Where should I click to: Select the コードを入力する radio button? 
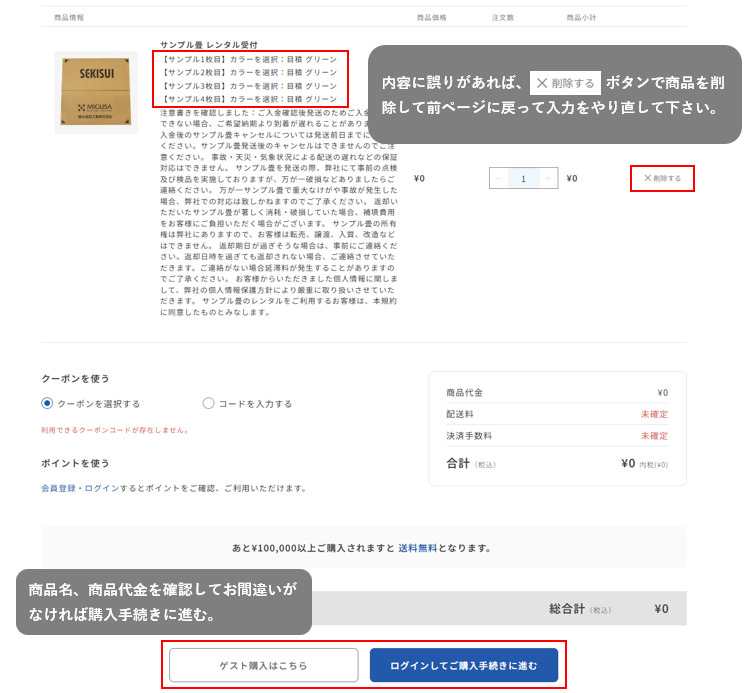click(208, 403)
